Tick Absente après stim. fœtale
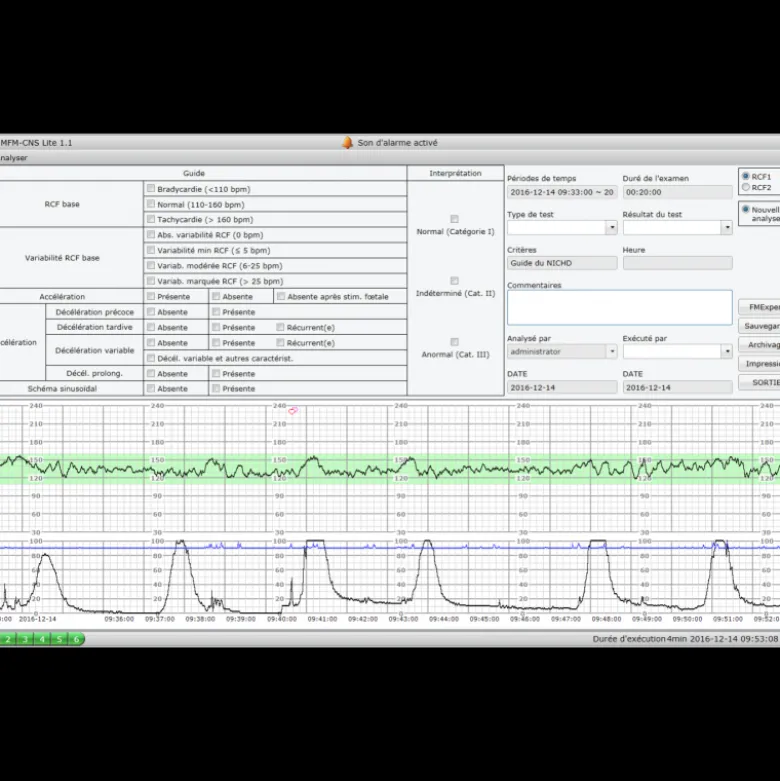780x781 pixels. [x=281, y=296]
